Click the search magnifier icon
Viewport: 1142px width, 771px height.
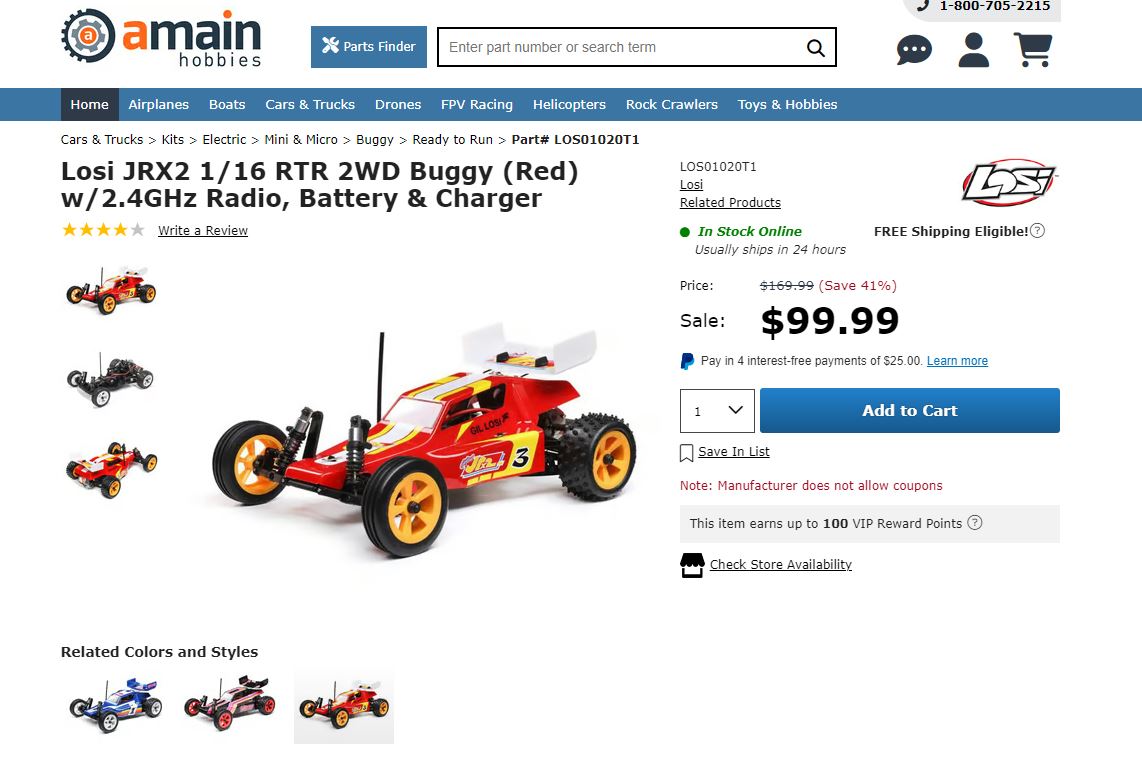(816, 47)
